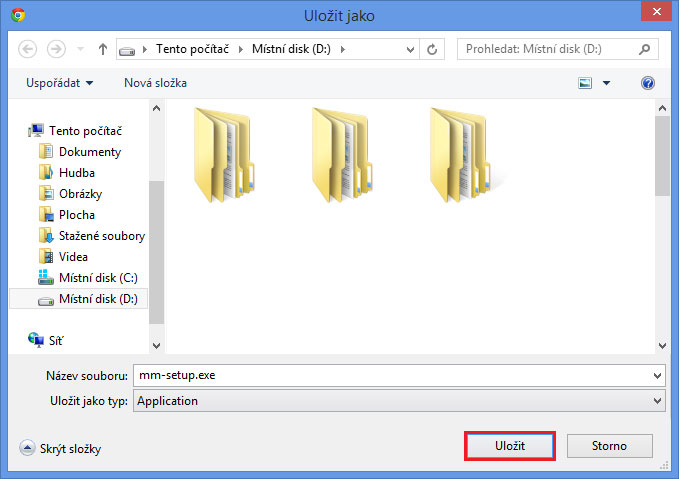The width and height of the screenshot is (679, 479).
Task: Expand the address bar history dropdown
Action: click(x=410, y=49)
